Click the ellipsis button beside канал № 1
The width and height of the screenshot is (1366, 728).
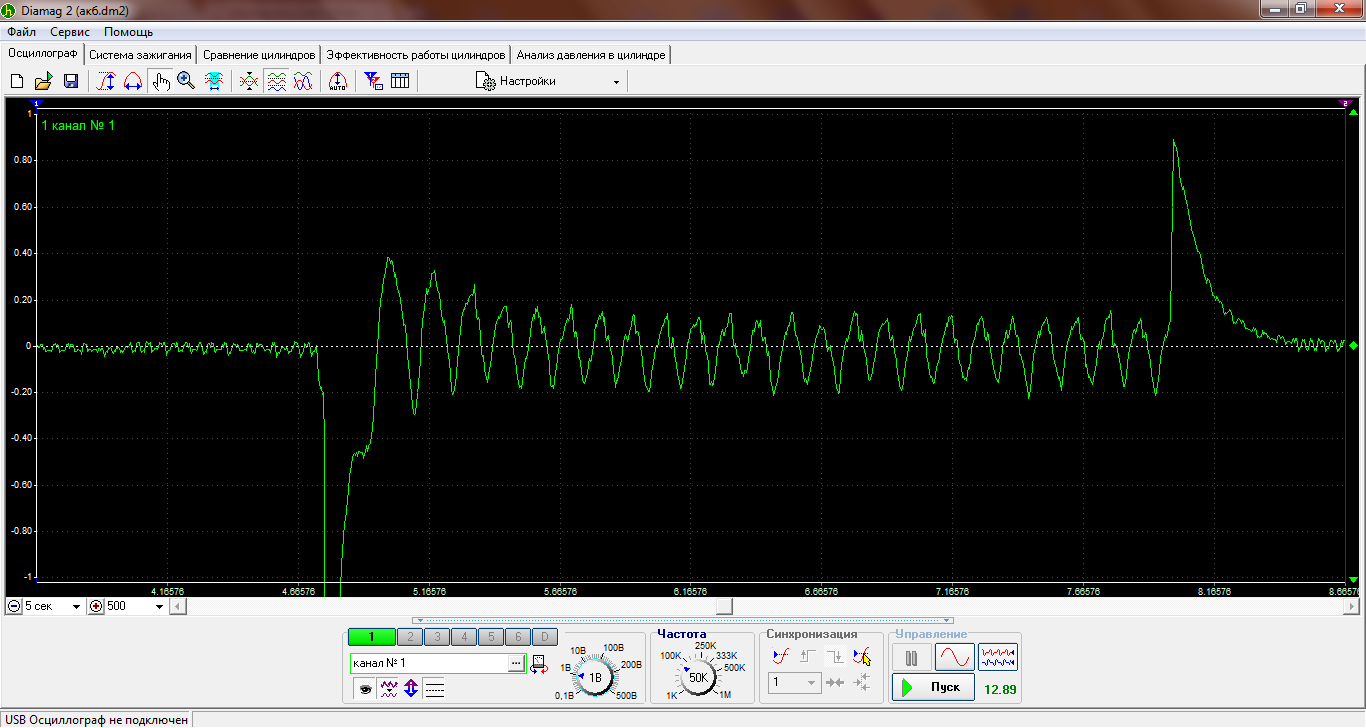(517, 663)
